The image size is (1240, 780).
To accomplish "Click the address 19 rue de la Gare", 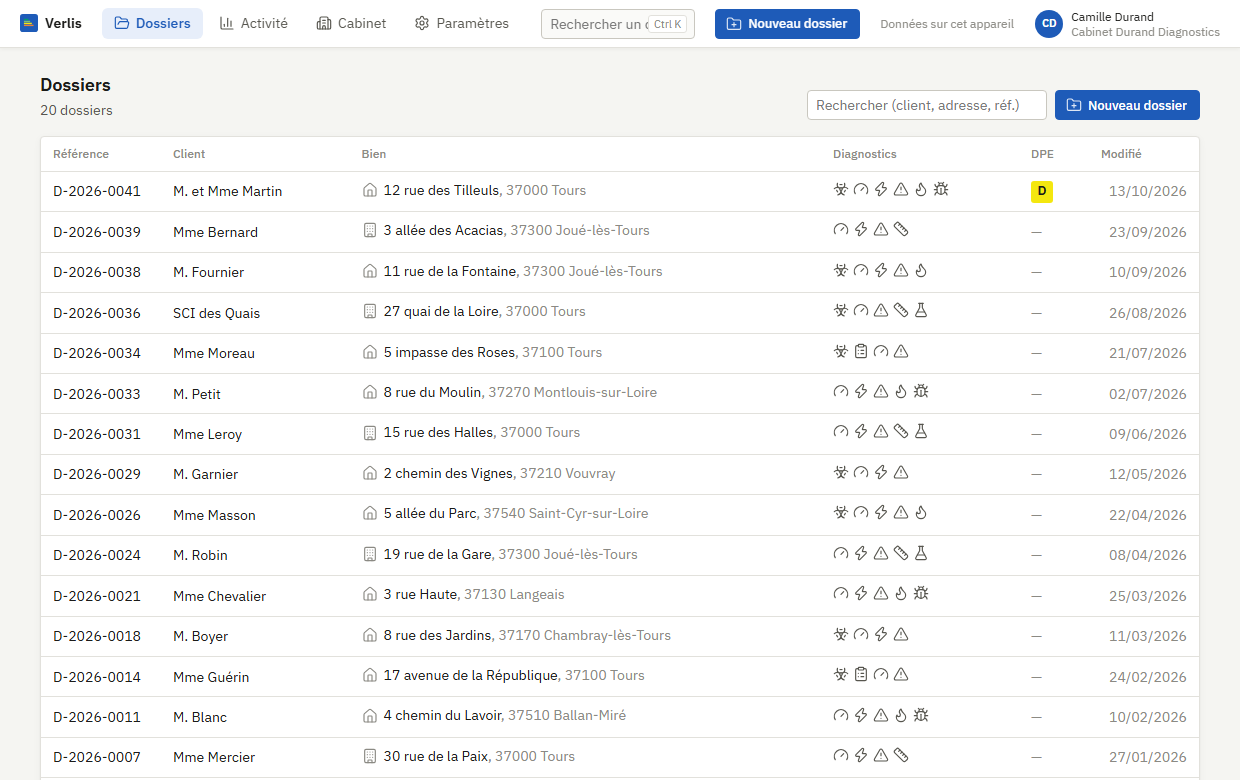I will (x=437, y=554).
